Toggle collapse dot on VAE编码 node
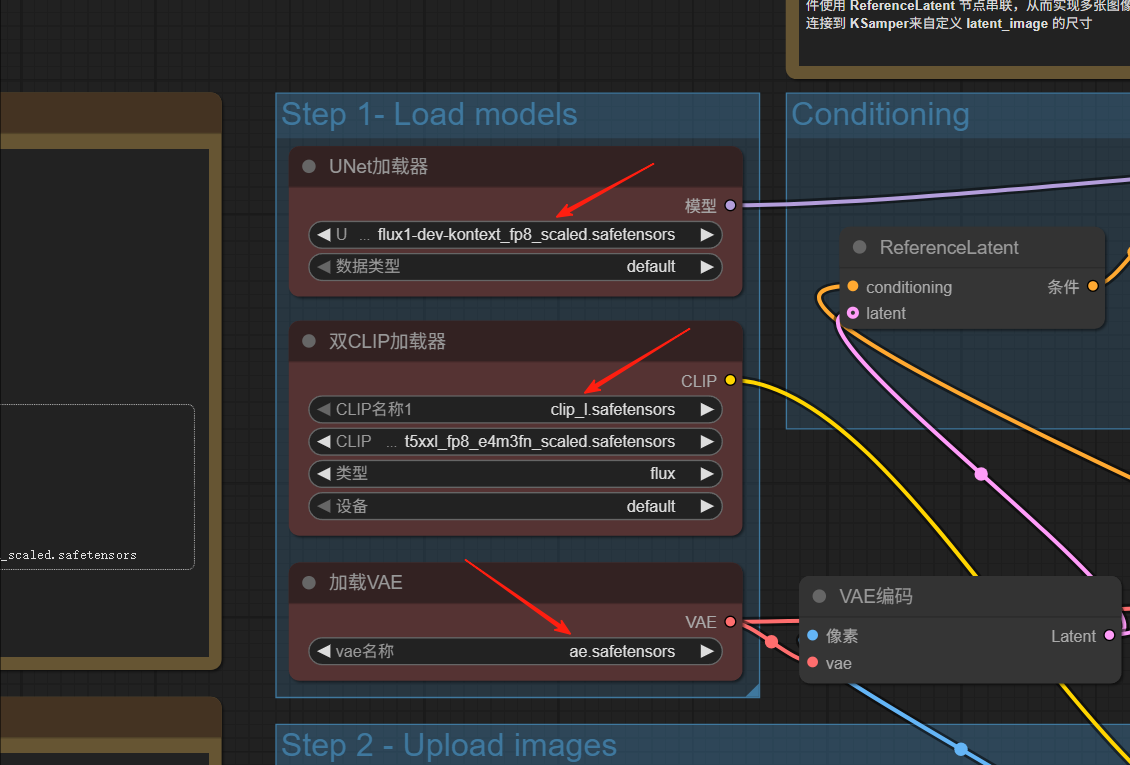The image size is (1130, 765). tap(819, 597)
